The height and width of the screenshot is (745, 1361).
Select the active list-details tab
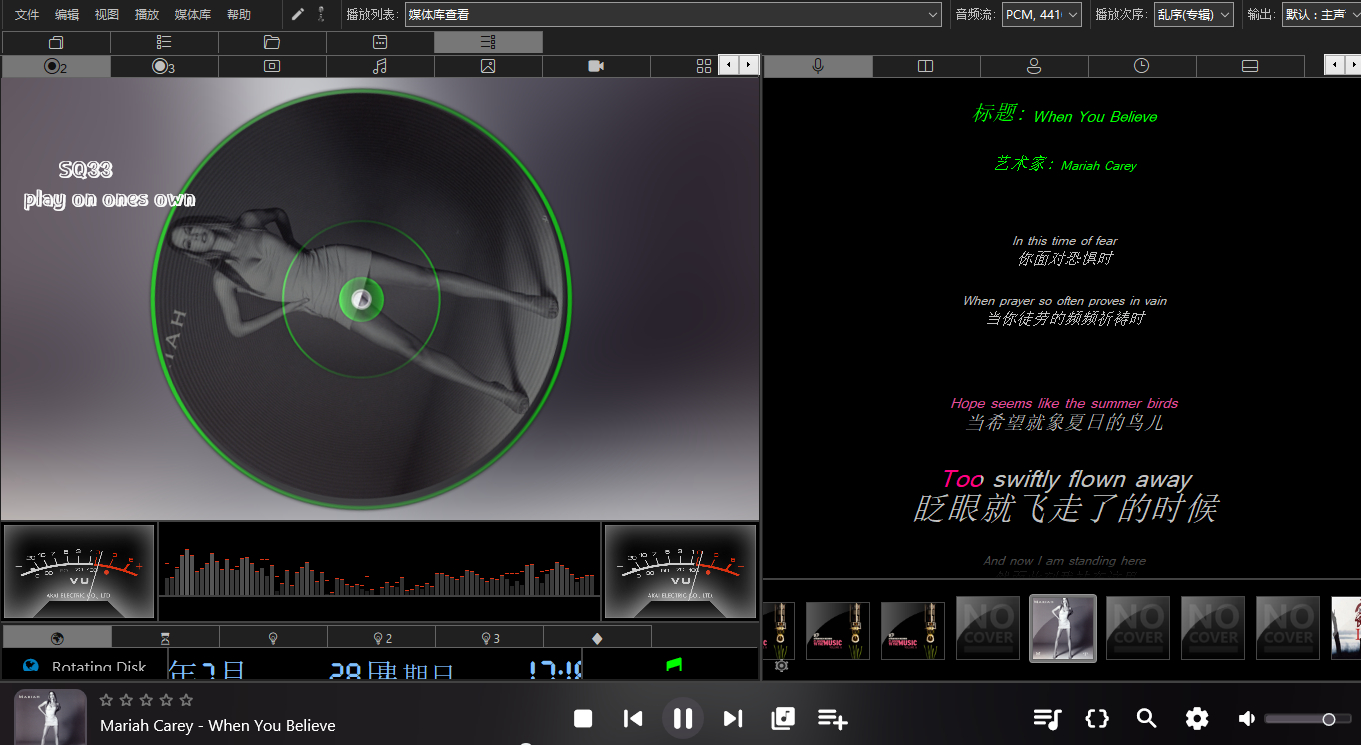click(488, 42)
